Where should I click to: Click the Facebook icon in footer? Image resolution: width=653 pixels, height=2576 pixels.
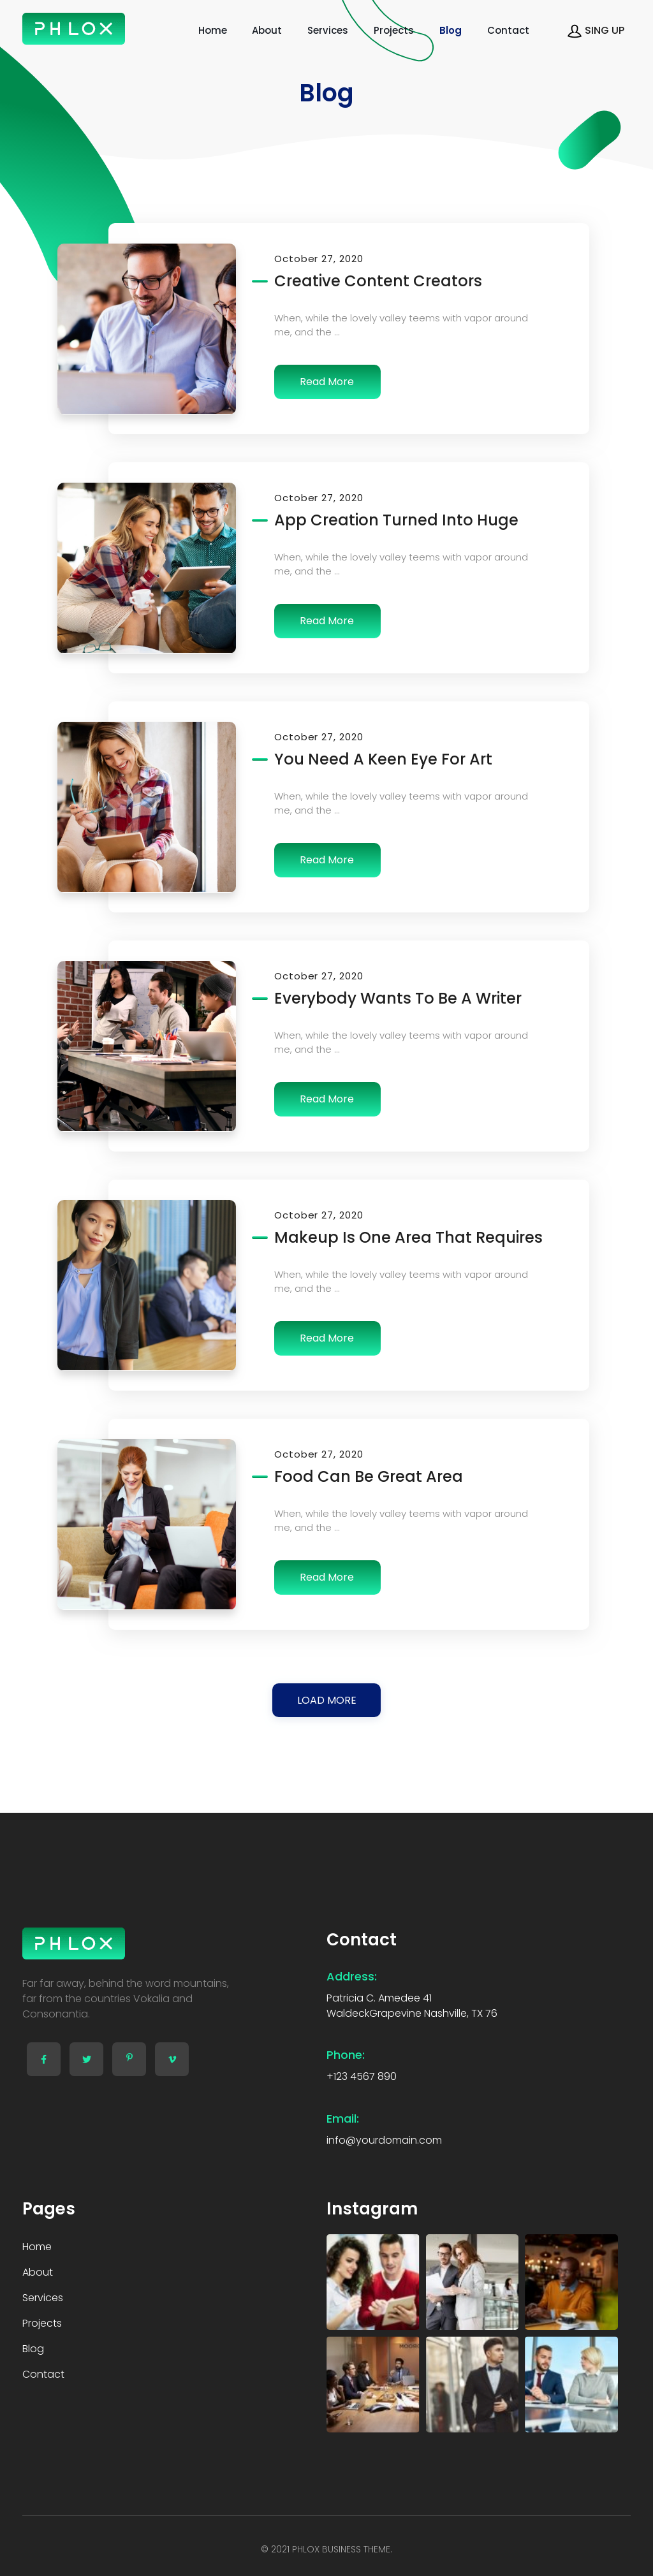pyautogui.click(x=43, y=2059)
